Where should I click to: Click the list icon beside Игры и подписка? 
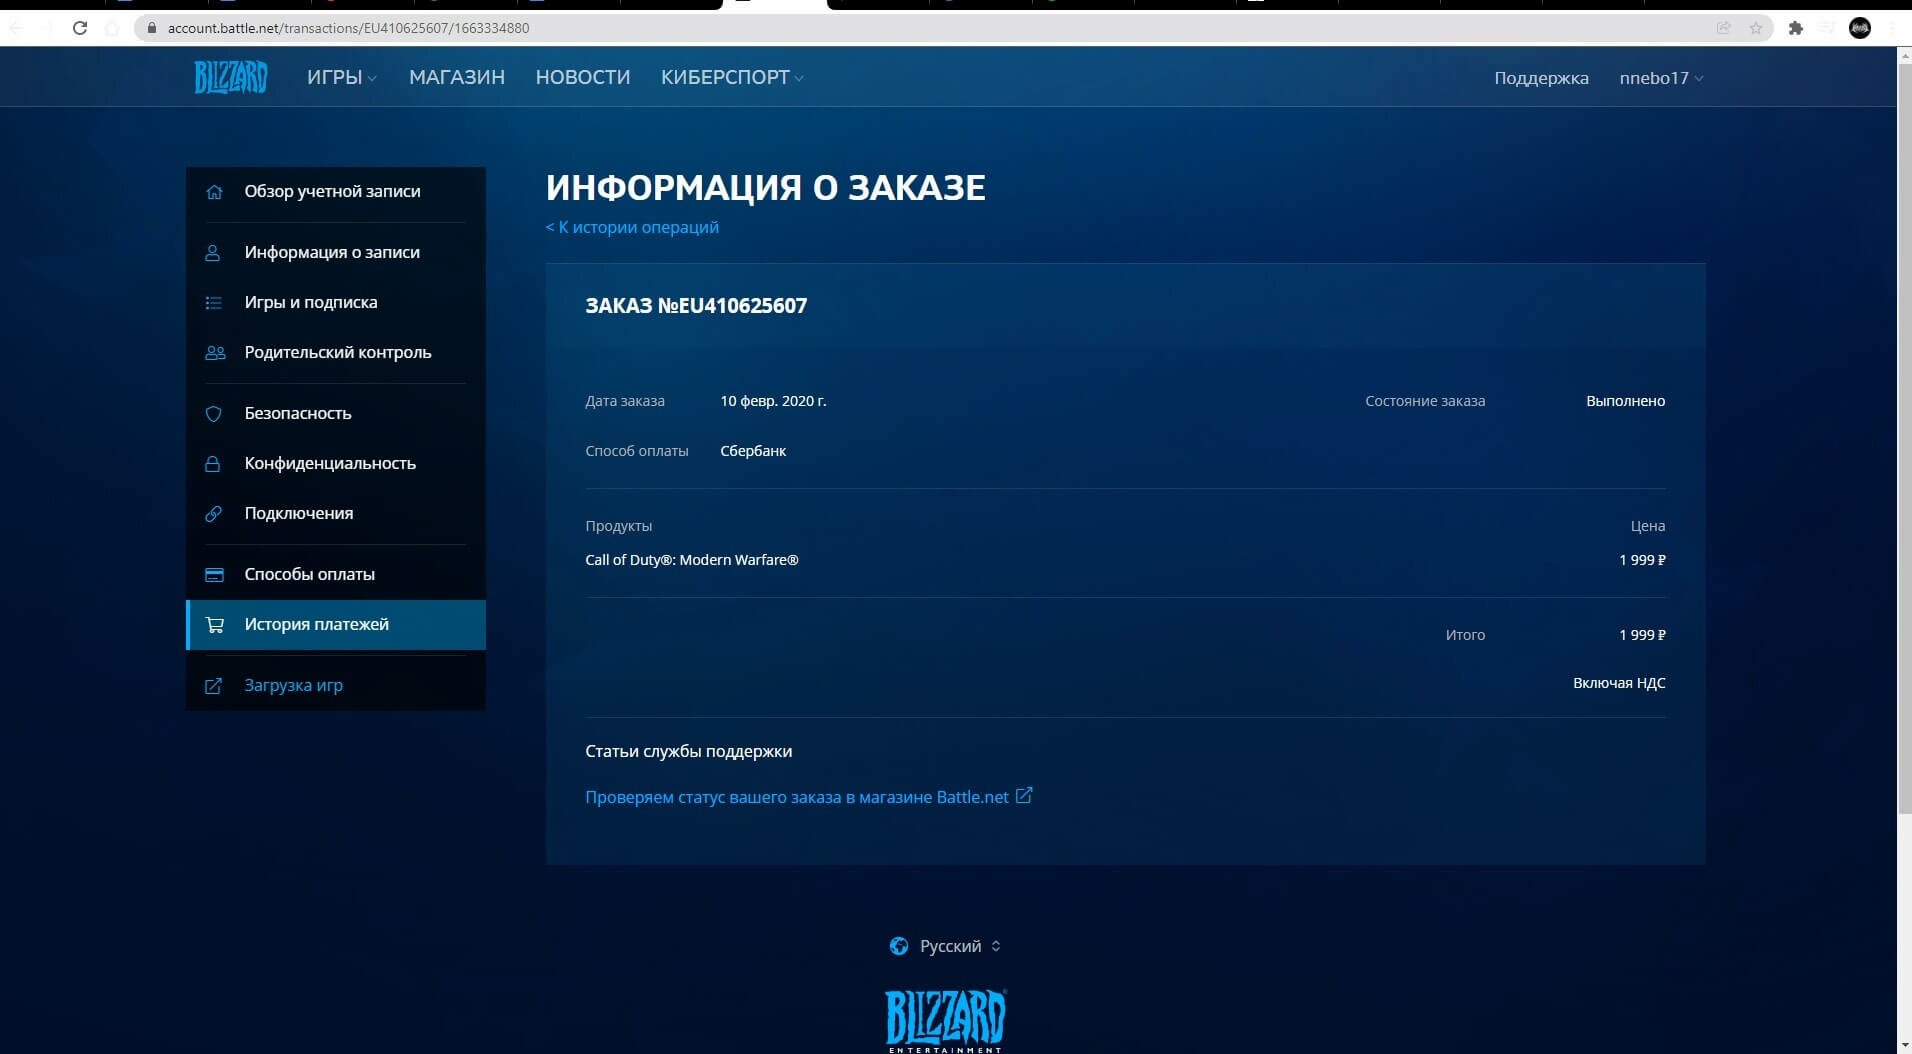213,303
